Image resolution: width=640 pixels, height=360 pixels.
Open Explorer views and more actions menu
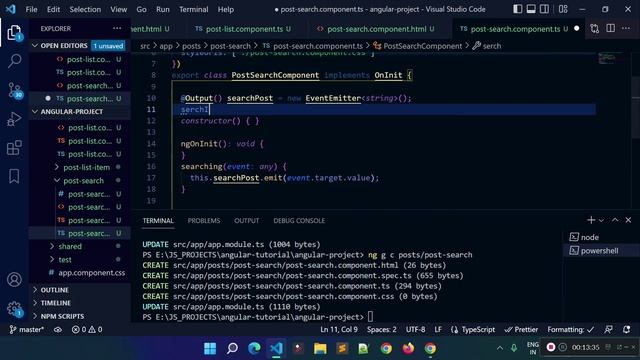[x=117, y=28]
